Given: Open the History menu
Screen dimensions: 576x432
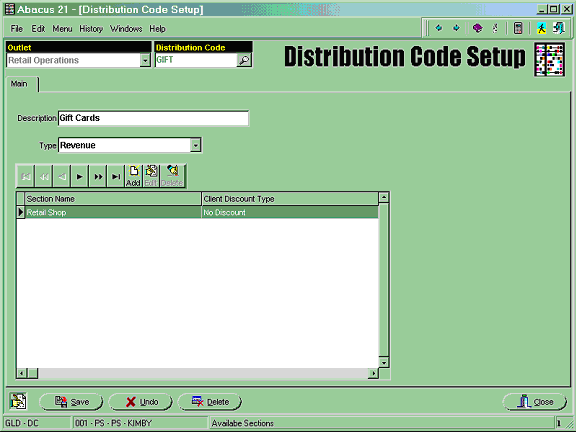Looking at the screenshot, I should [x=91, y=29].
